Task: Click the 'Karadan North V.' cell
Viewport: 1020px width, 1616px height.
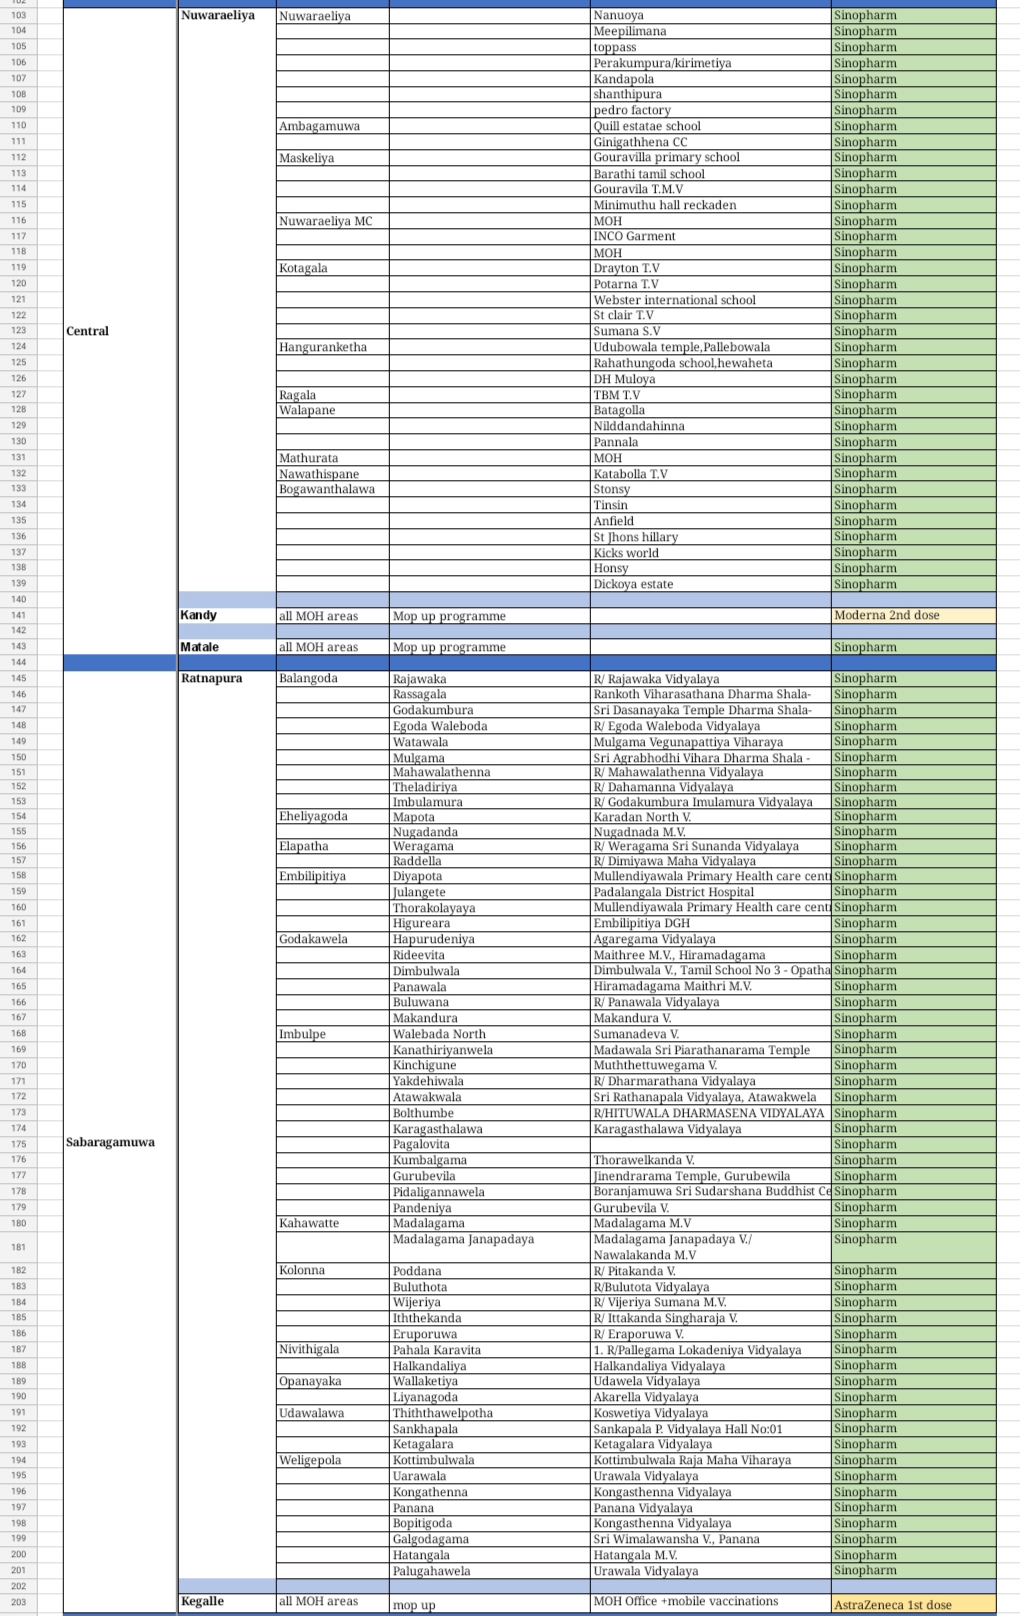Action: point(710,816)
